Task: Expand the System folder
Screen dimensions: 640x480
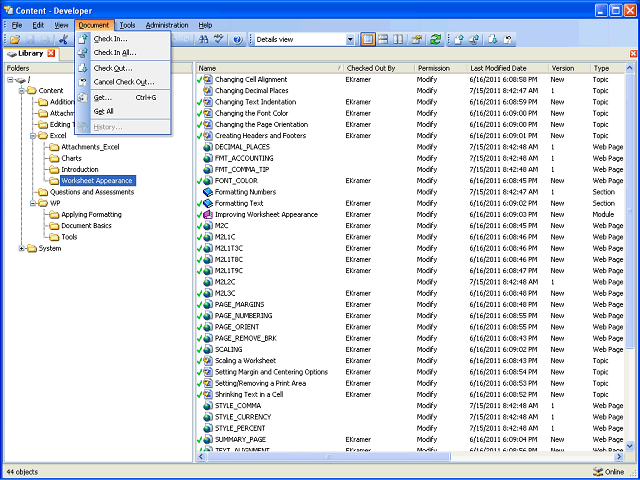Action: pyautogui.click(x=22, y=248)
